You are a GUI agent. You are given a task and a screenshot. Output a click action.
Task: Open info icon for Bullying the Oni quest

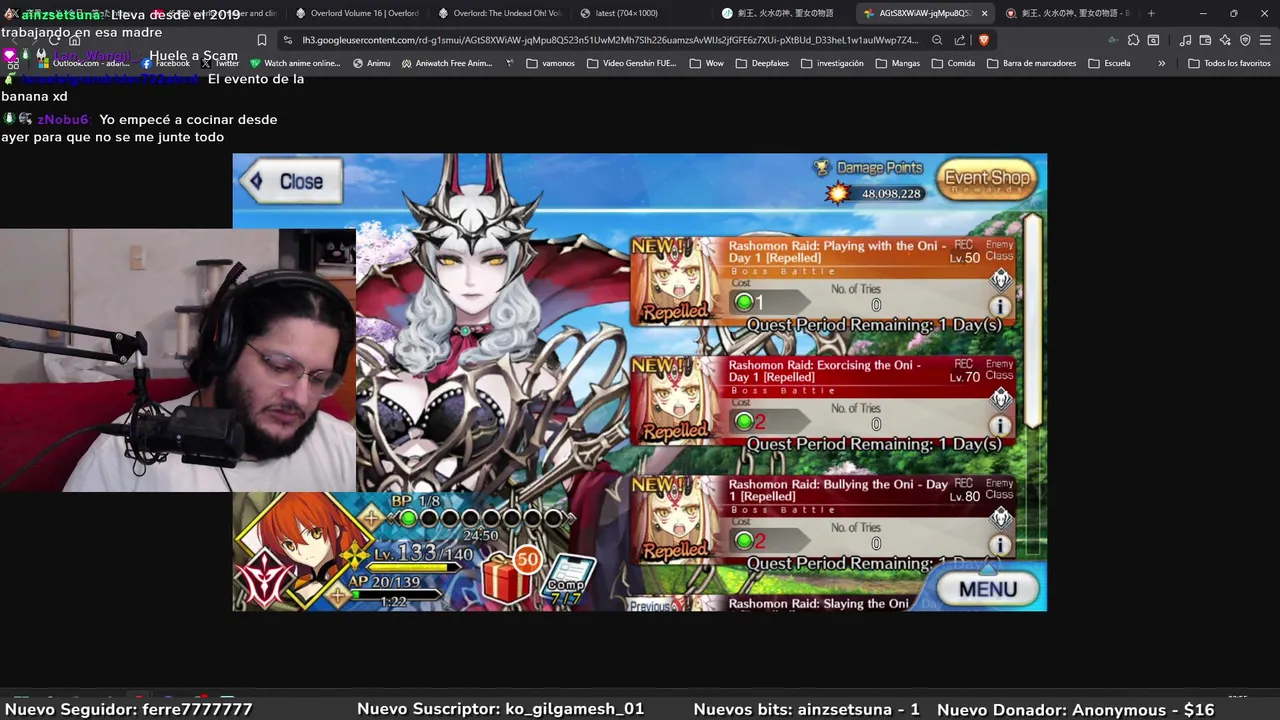pyautogui.click(x=999, y=545)
